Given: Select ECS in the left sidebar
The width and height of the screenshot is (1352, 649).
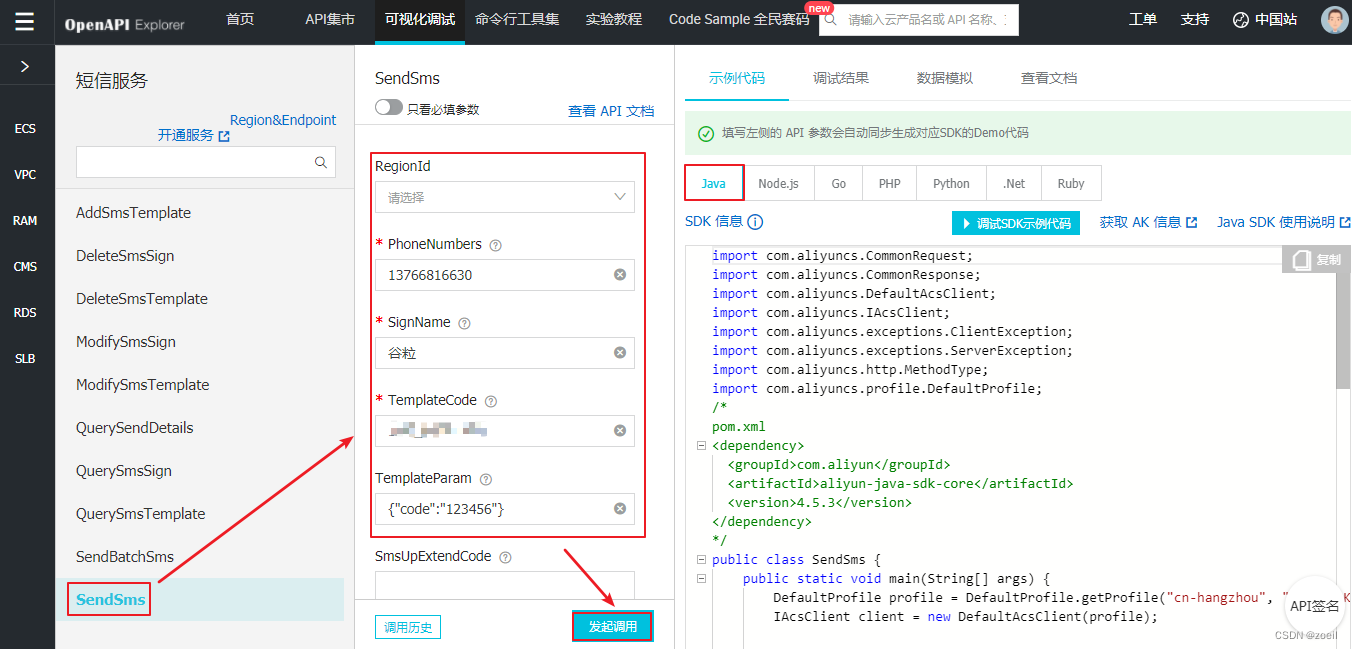Looking at the screenshot, I should pyautogui.click(x=25, y=129).
